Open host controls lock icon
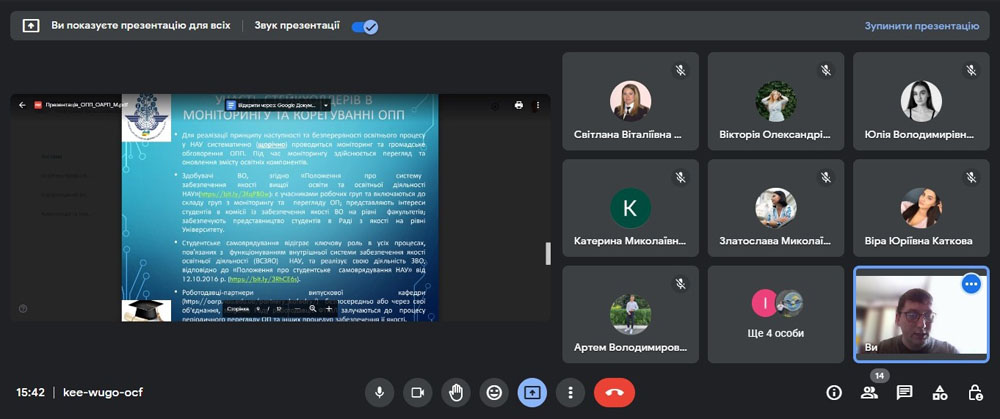The width and height of the screenshot is (1000, 419). click(x=974, y=392)
